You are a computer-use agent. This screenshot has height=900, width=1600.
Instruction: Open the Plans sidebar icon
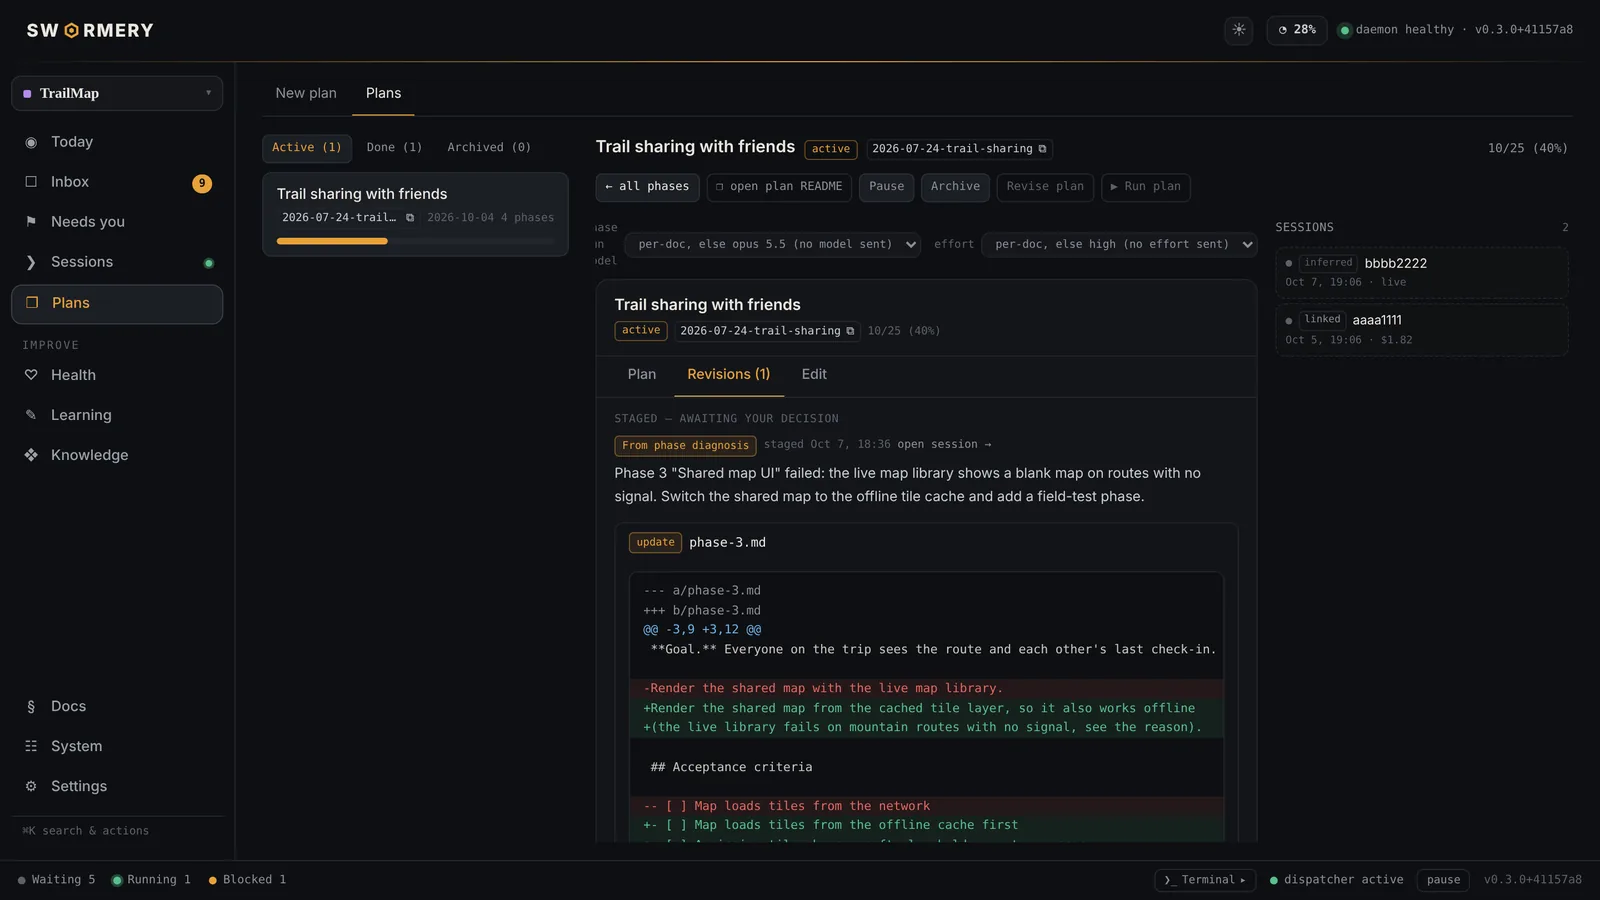(x=32, y=303)
